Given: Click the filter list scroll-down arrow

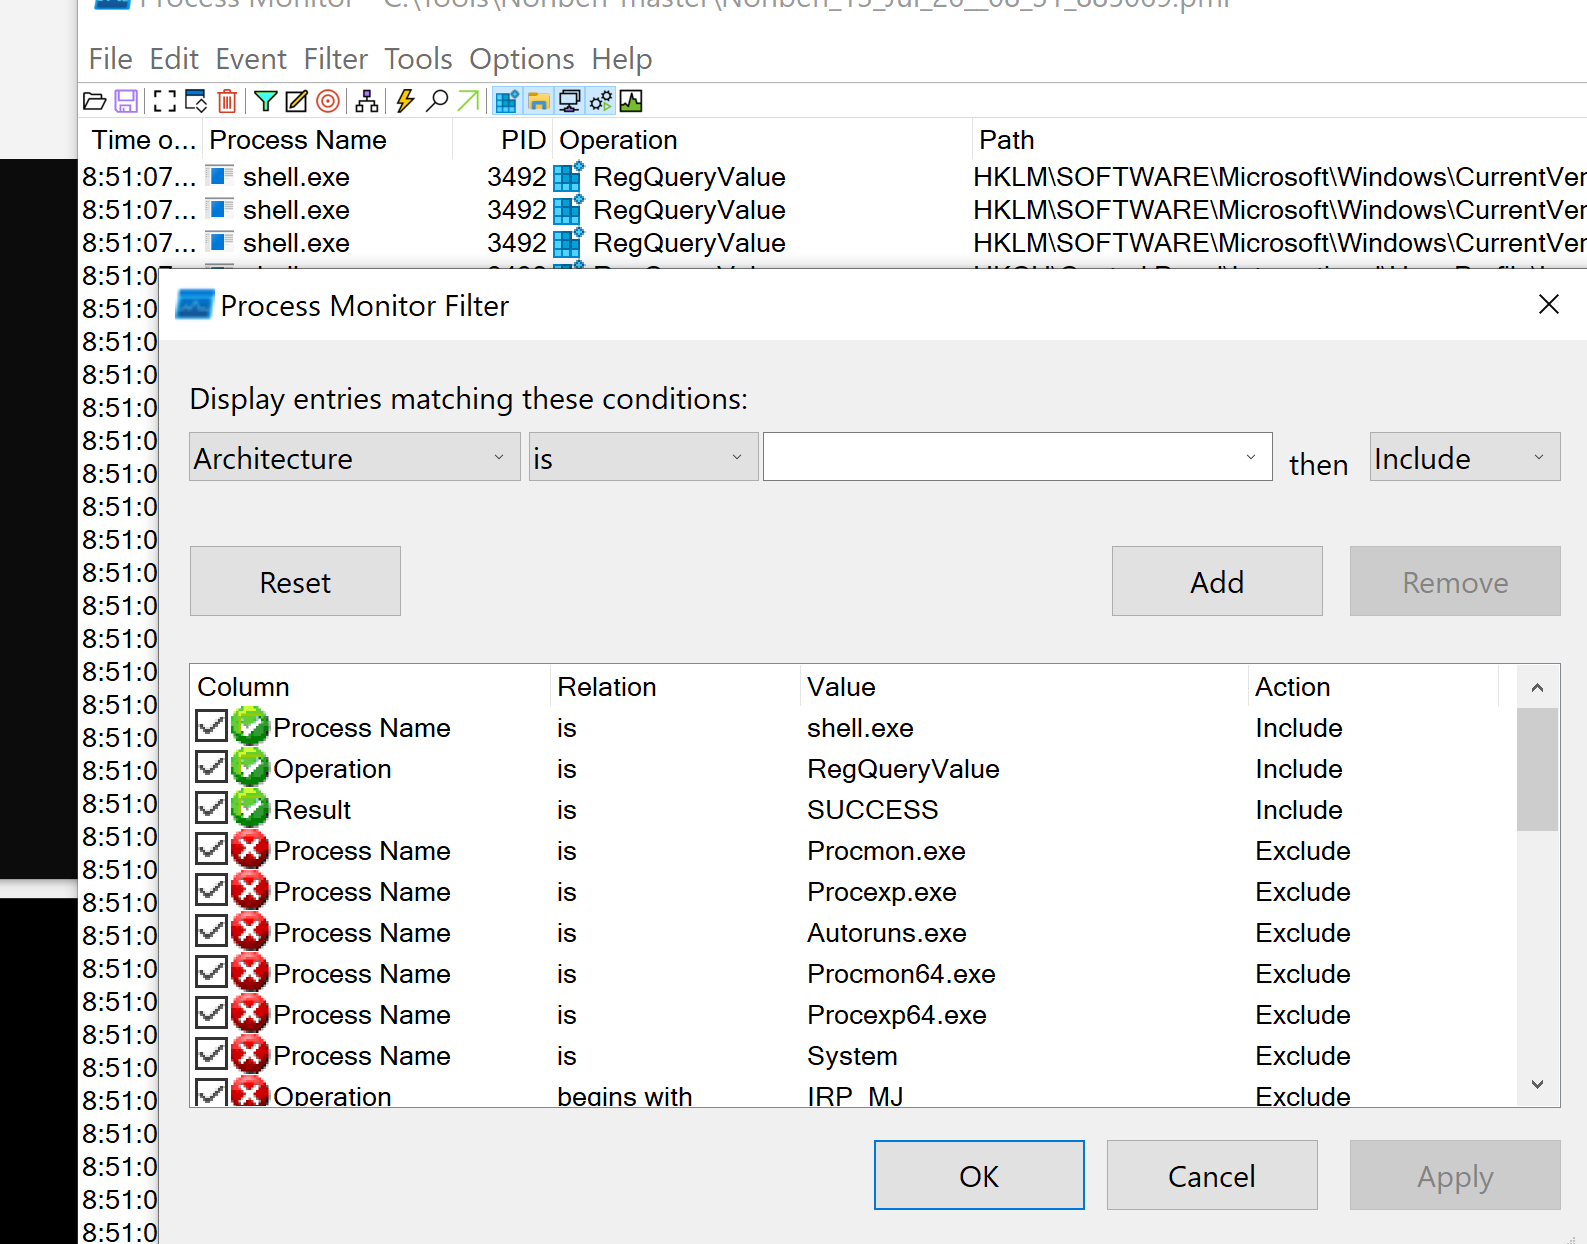Looking at the screenshot, I should [x=1538, y=1084].
